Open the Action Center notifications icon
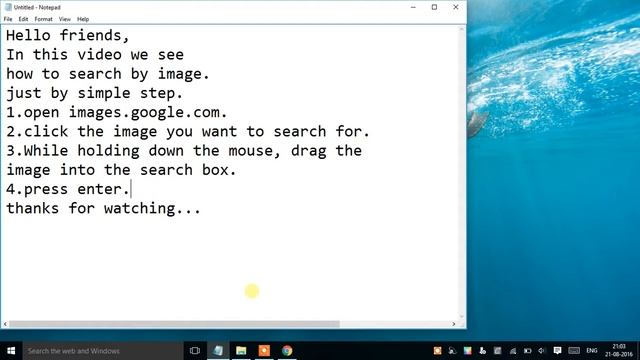The height and width of the screenshot is (360, 640). click(x=557, y=351)
